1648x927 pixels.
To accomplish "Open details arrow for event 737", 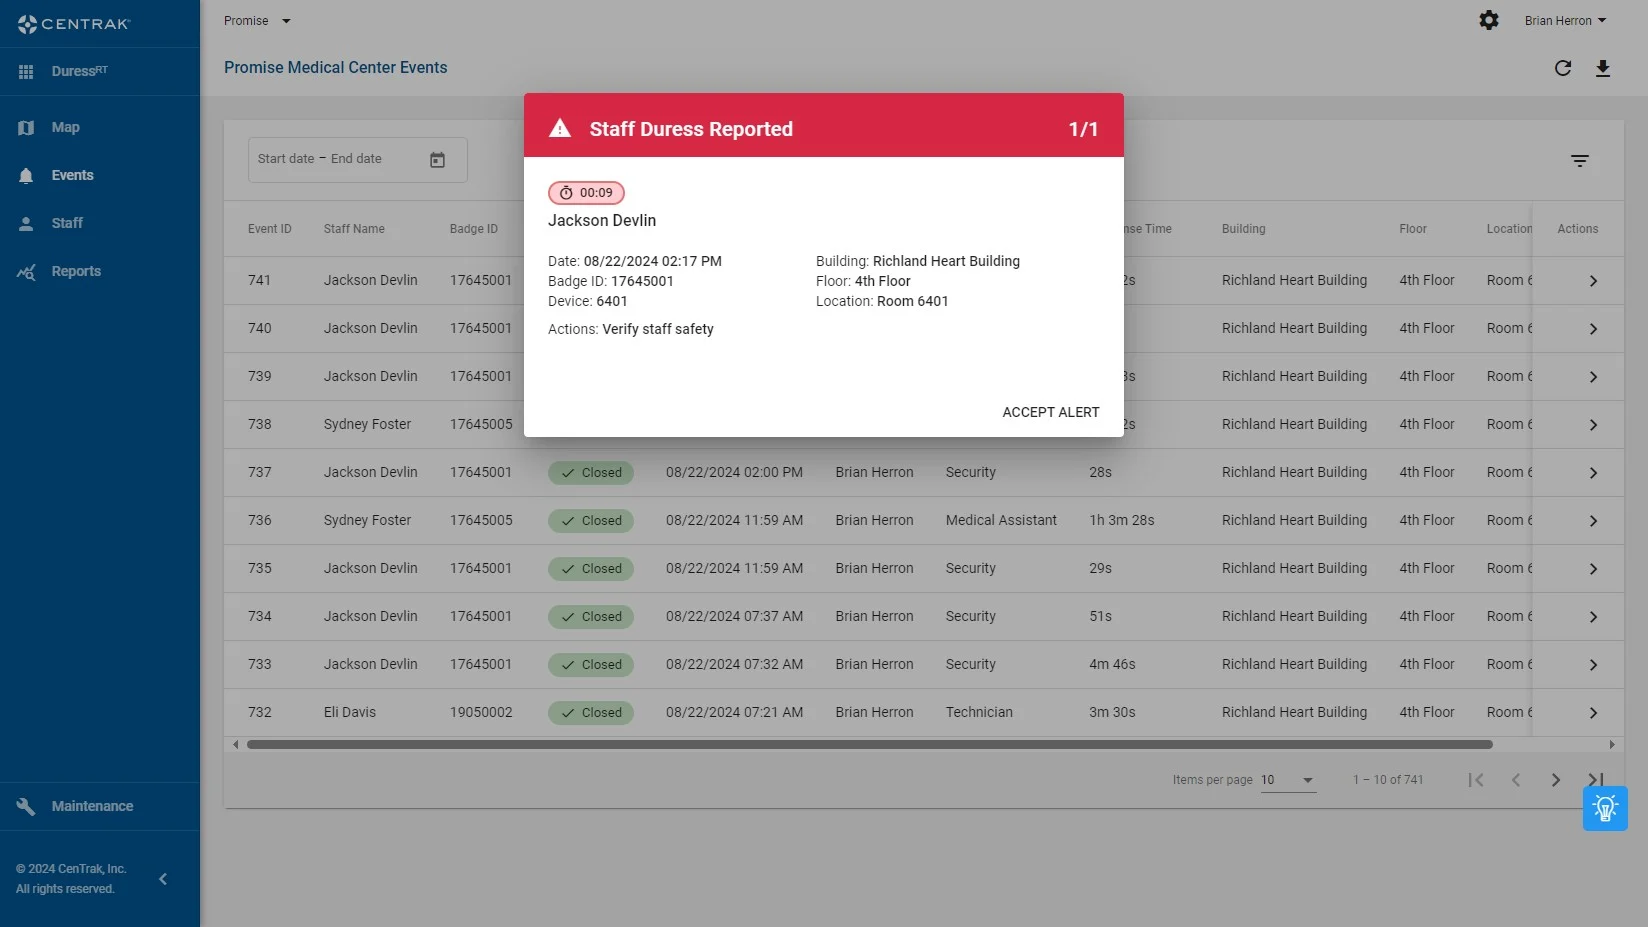I will click(1593, 473).
